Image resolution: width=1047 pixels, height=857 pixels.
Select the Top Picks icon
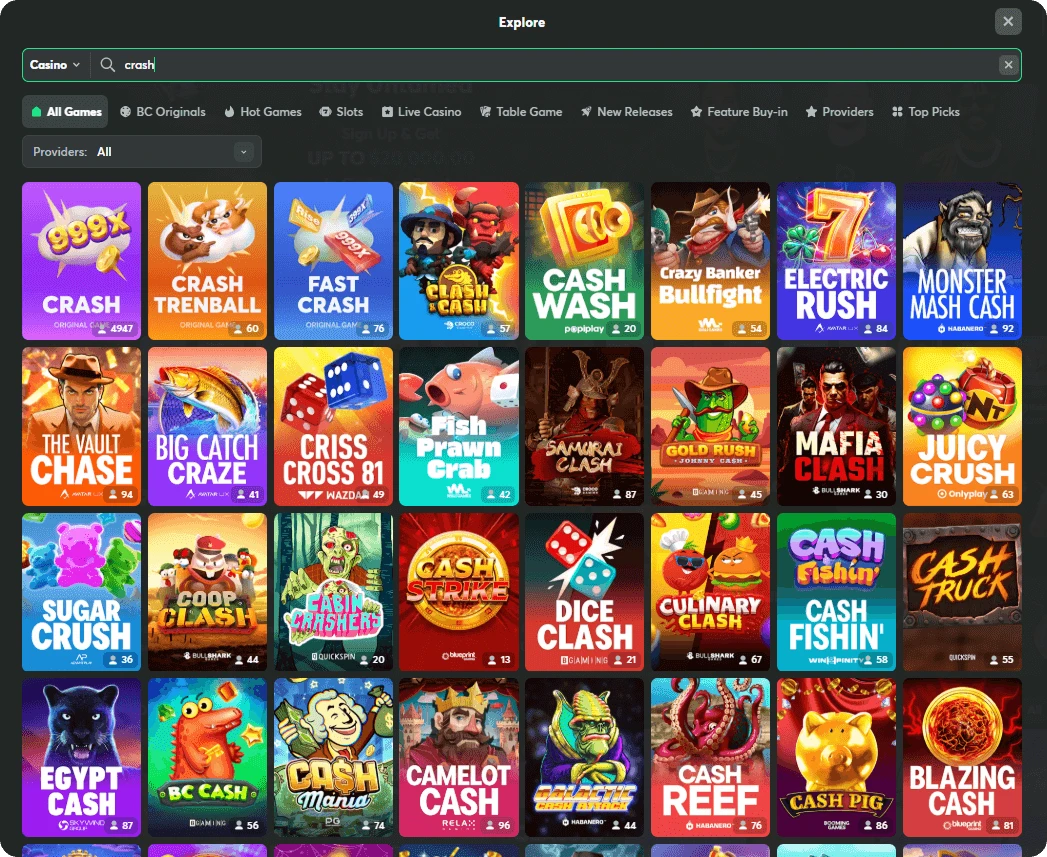point(897,111)
